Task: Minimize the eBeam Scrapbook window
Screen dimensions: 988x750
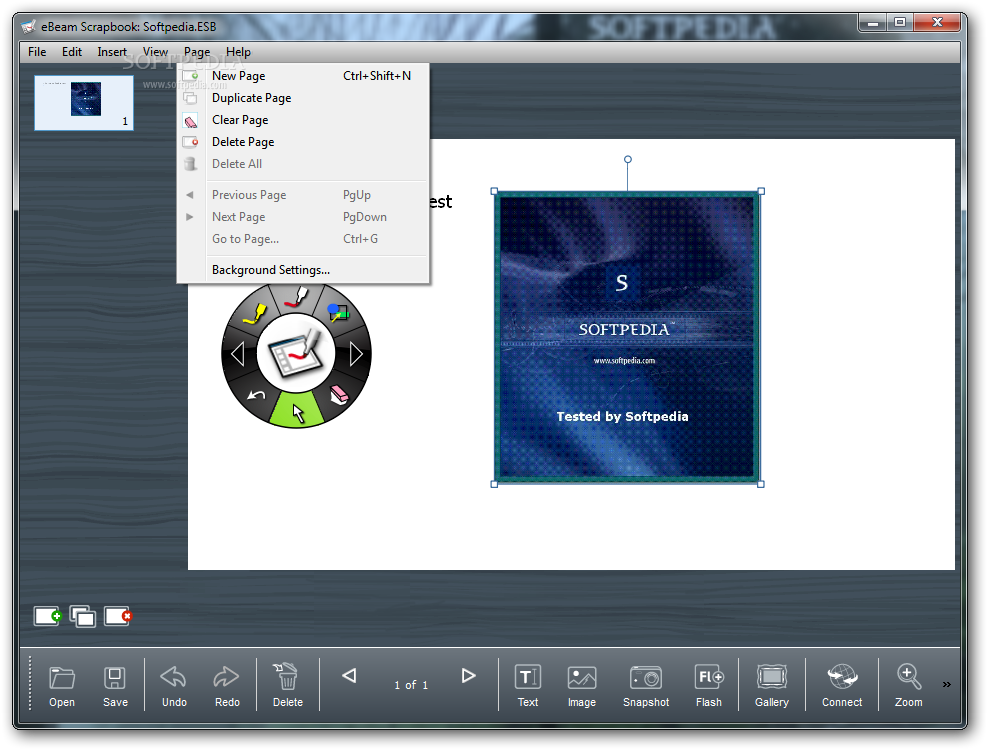Action: pos(873,22)
